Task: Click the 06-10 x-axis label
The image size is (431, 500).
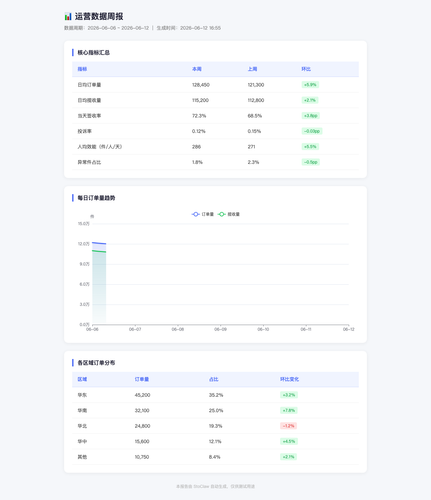Action: pyautogui.click(x=263, y=329)
